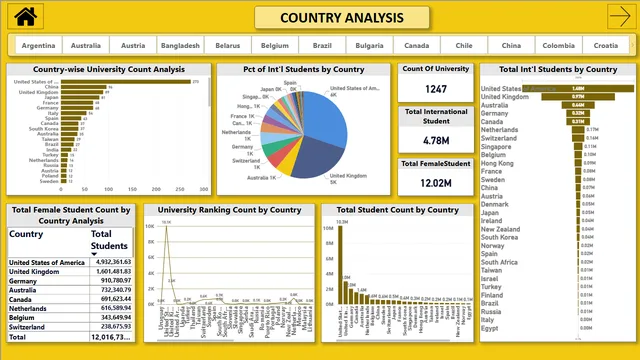Advance the country slicer's right scroll arrow
This screenshot has height=360, width=640.
633,45
